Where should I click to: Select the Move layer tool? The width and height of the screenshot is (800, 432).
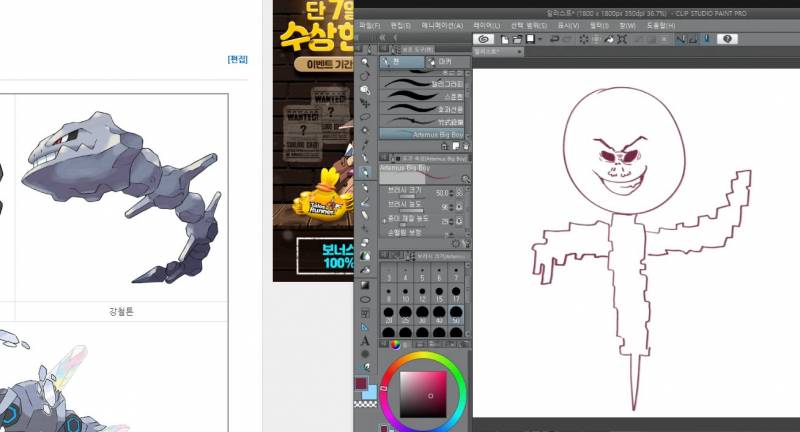(365, 103)
